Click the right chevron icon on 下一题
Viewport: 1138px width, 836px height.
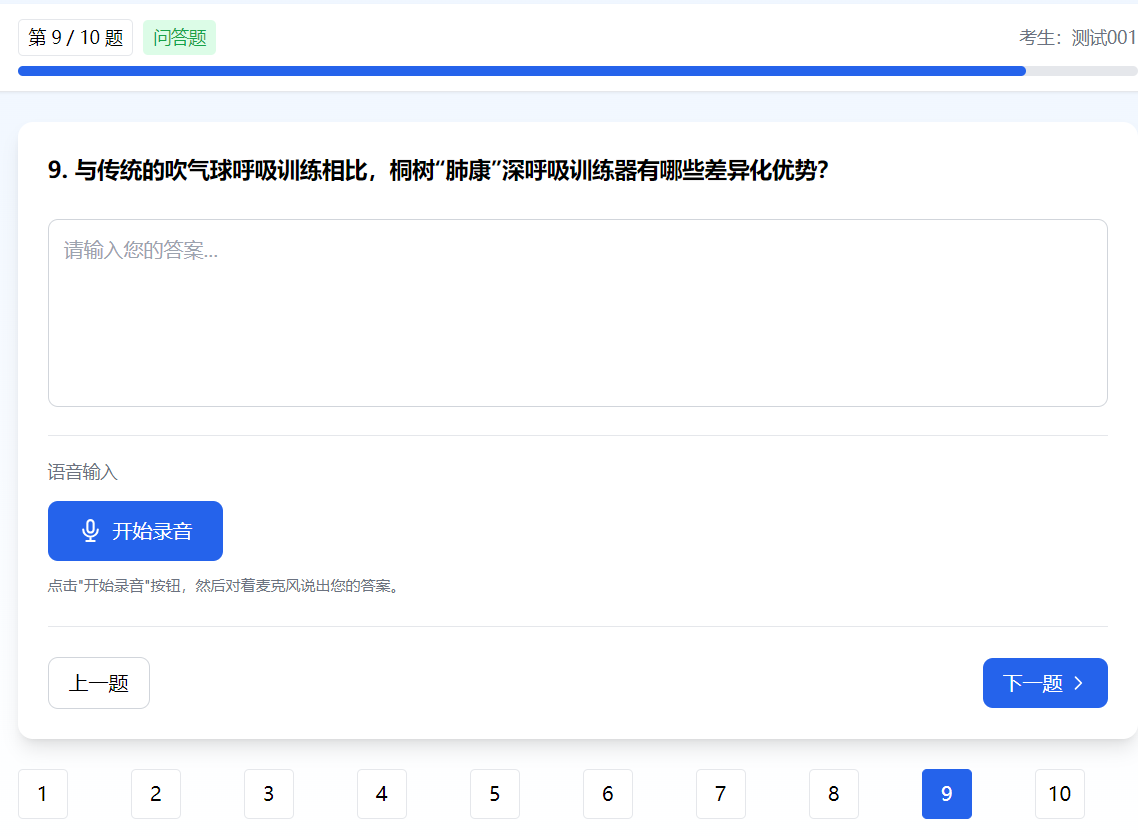(1078, 683)
